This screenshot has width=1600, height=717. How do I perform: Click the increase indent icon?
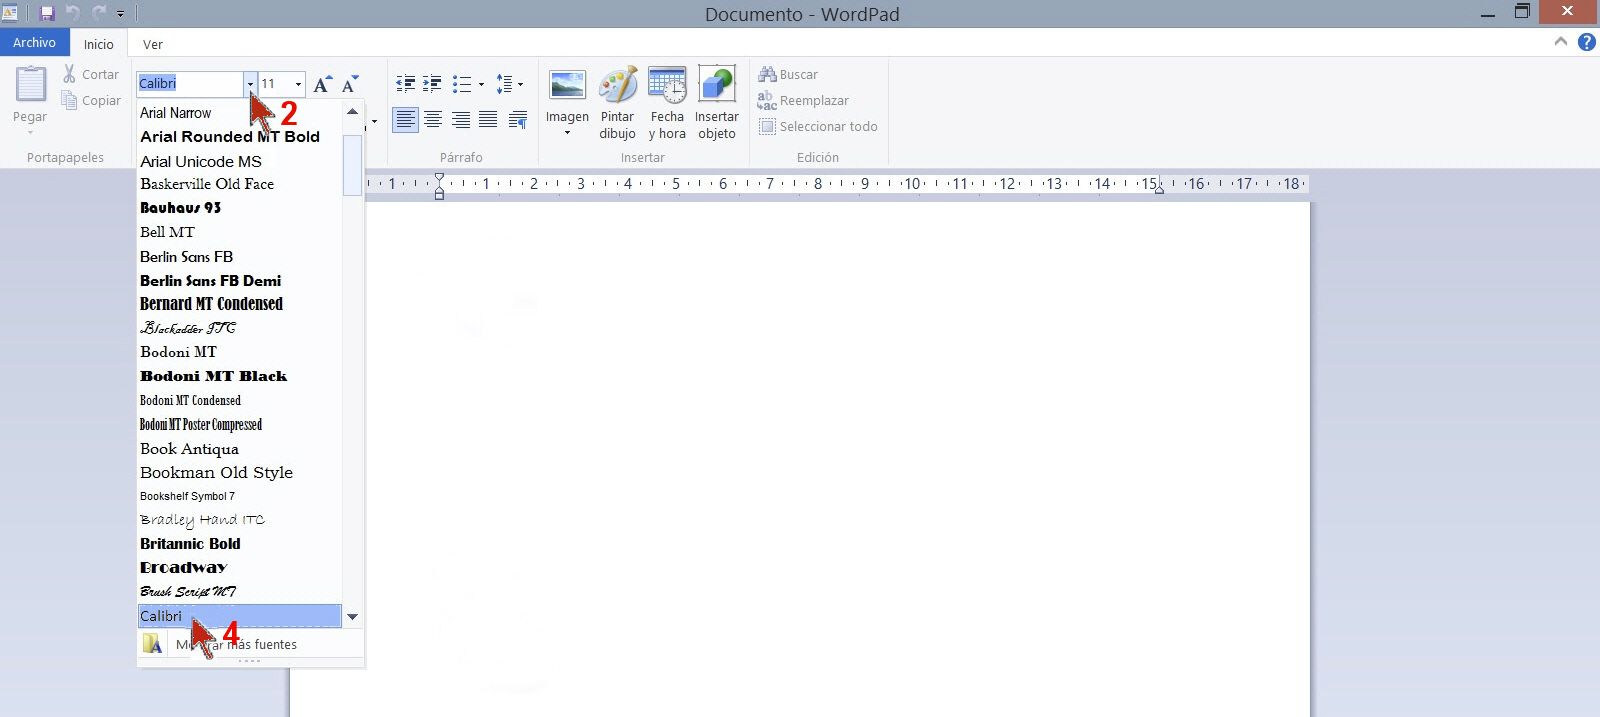pyautogui.click(x=432, y=84)
